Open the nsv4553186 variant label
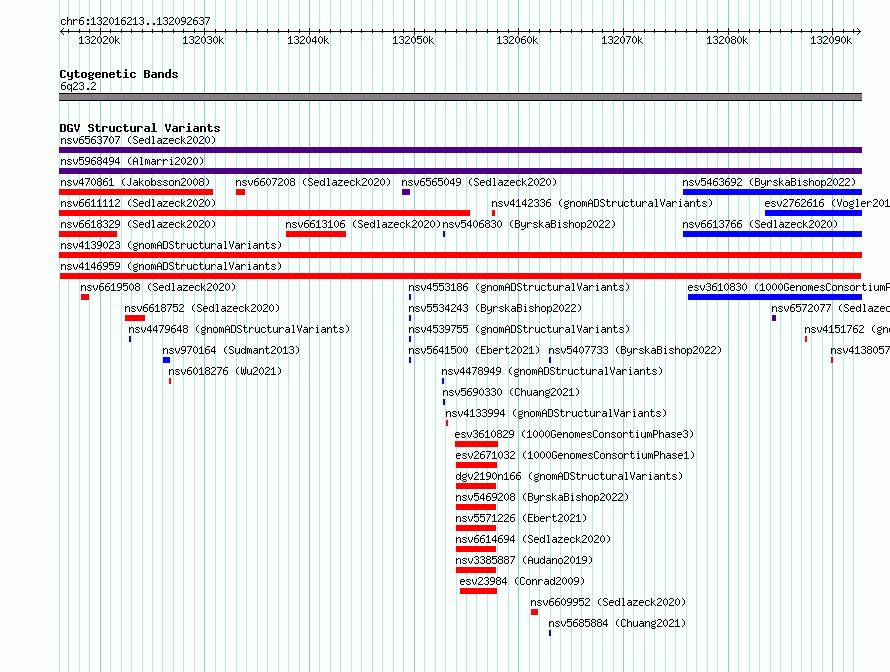890x672 pixels. point(519,287)
